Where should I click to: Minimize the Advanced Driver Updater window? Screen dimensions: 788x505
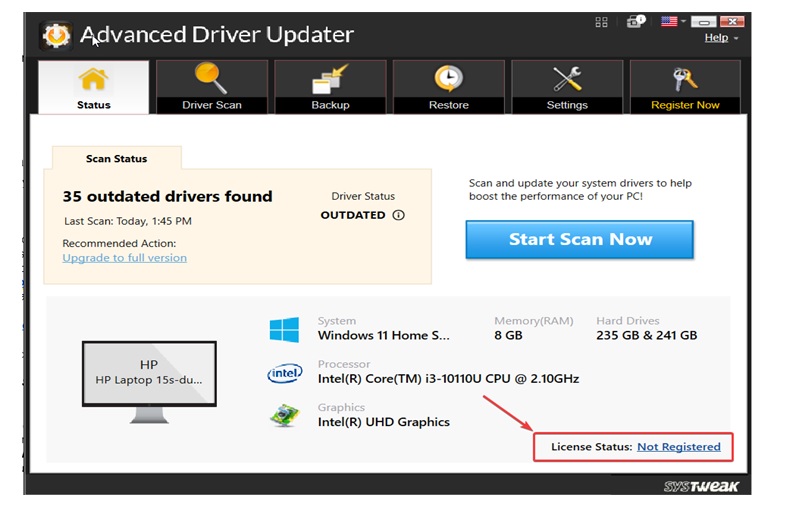tap(704, 22)
